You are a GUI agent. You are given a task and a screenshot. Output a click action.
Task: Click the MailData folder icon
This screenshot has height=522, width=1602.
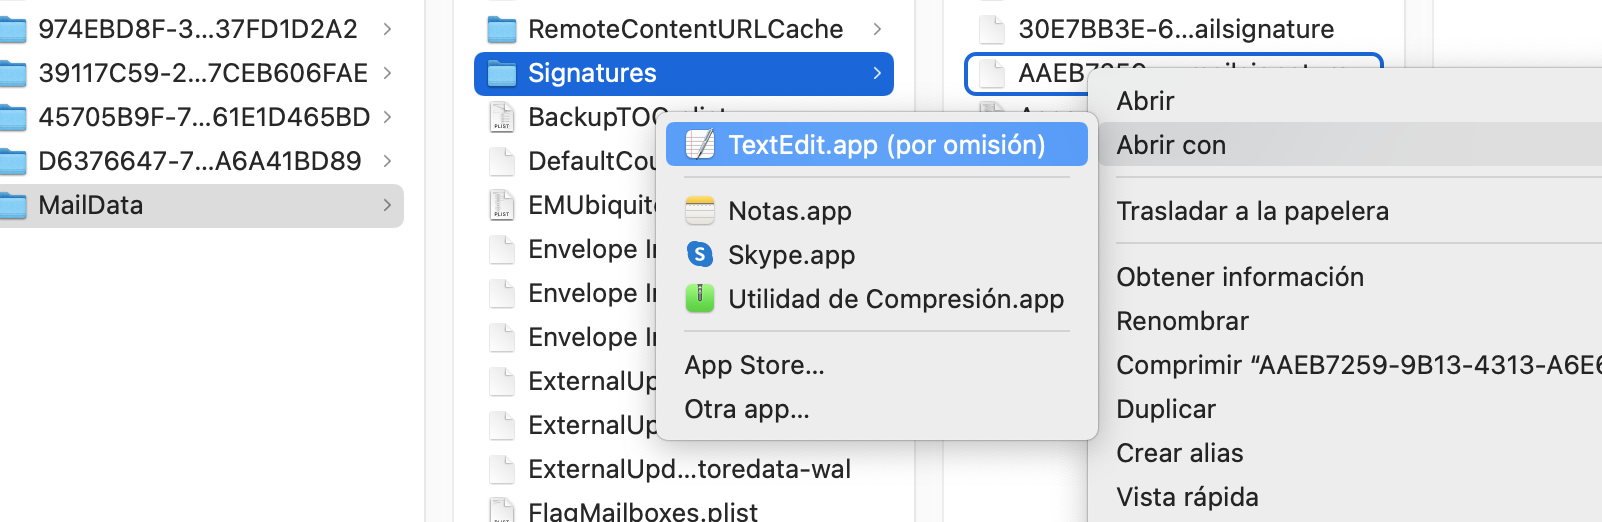click(x=13, y=206)
